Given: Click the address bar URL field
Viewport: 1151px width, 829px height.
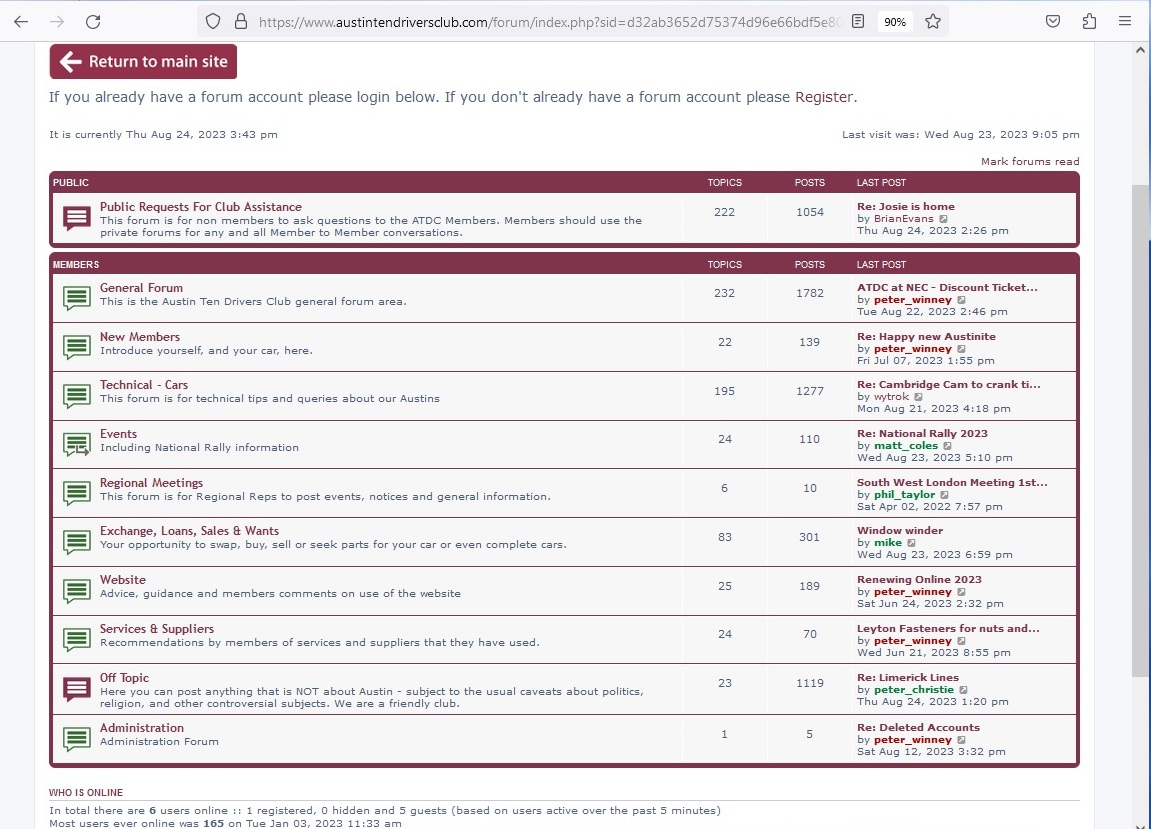Looking at the screenshot, I should coord(540,21).
